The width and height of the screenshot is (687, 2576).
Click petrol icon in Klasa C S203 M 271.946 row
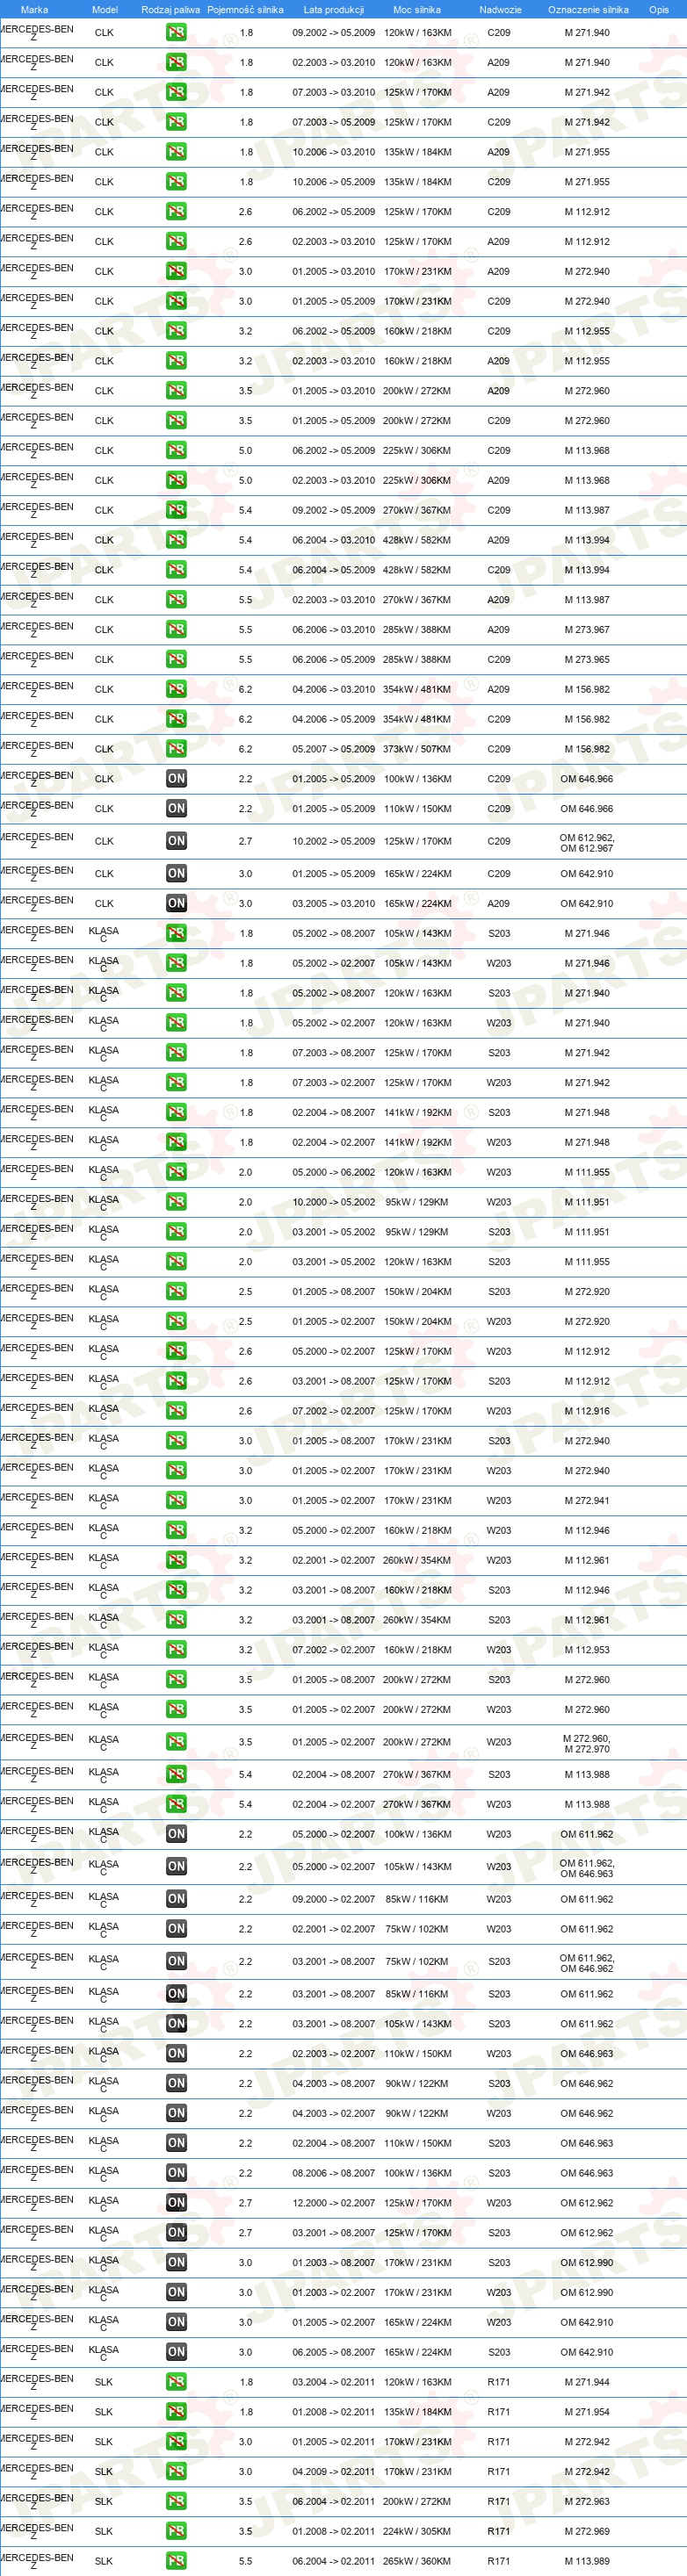click(176, 934)
